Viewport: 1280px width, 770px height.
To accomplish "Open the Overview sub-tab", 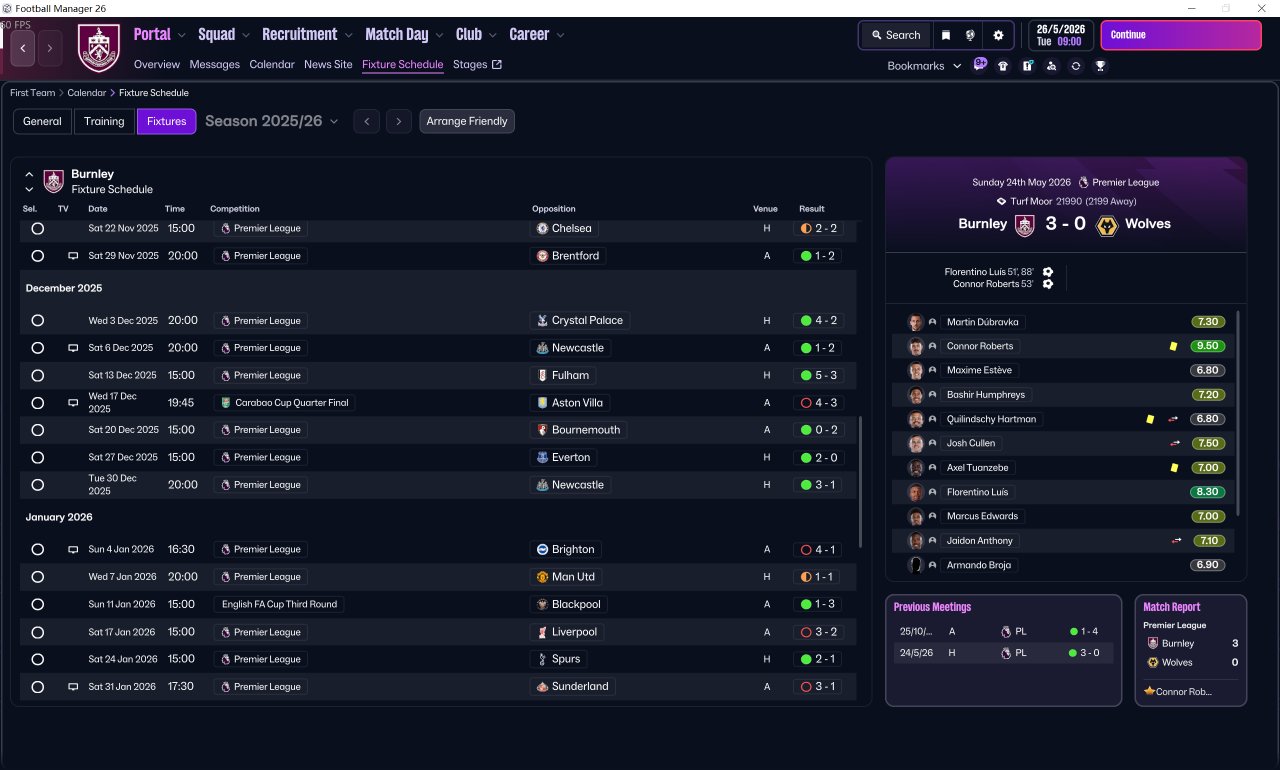I will 157,65.
